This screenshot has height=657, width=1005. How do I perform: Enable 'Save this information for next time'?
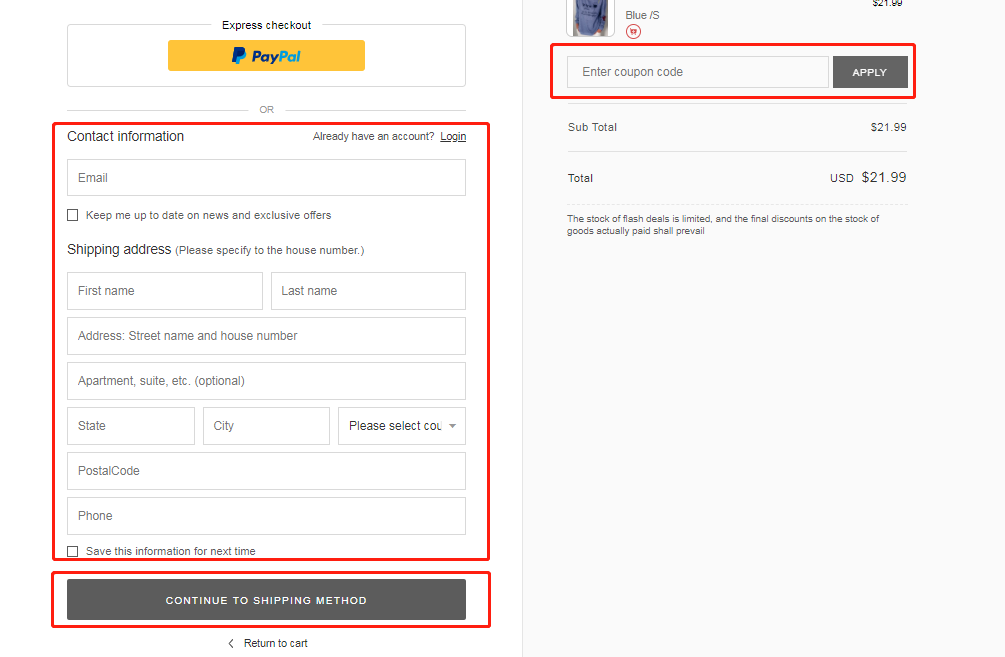73,551
